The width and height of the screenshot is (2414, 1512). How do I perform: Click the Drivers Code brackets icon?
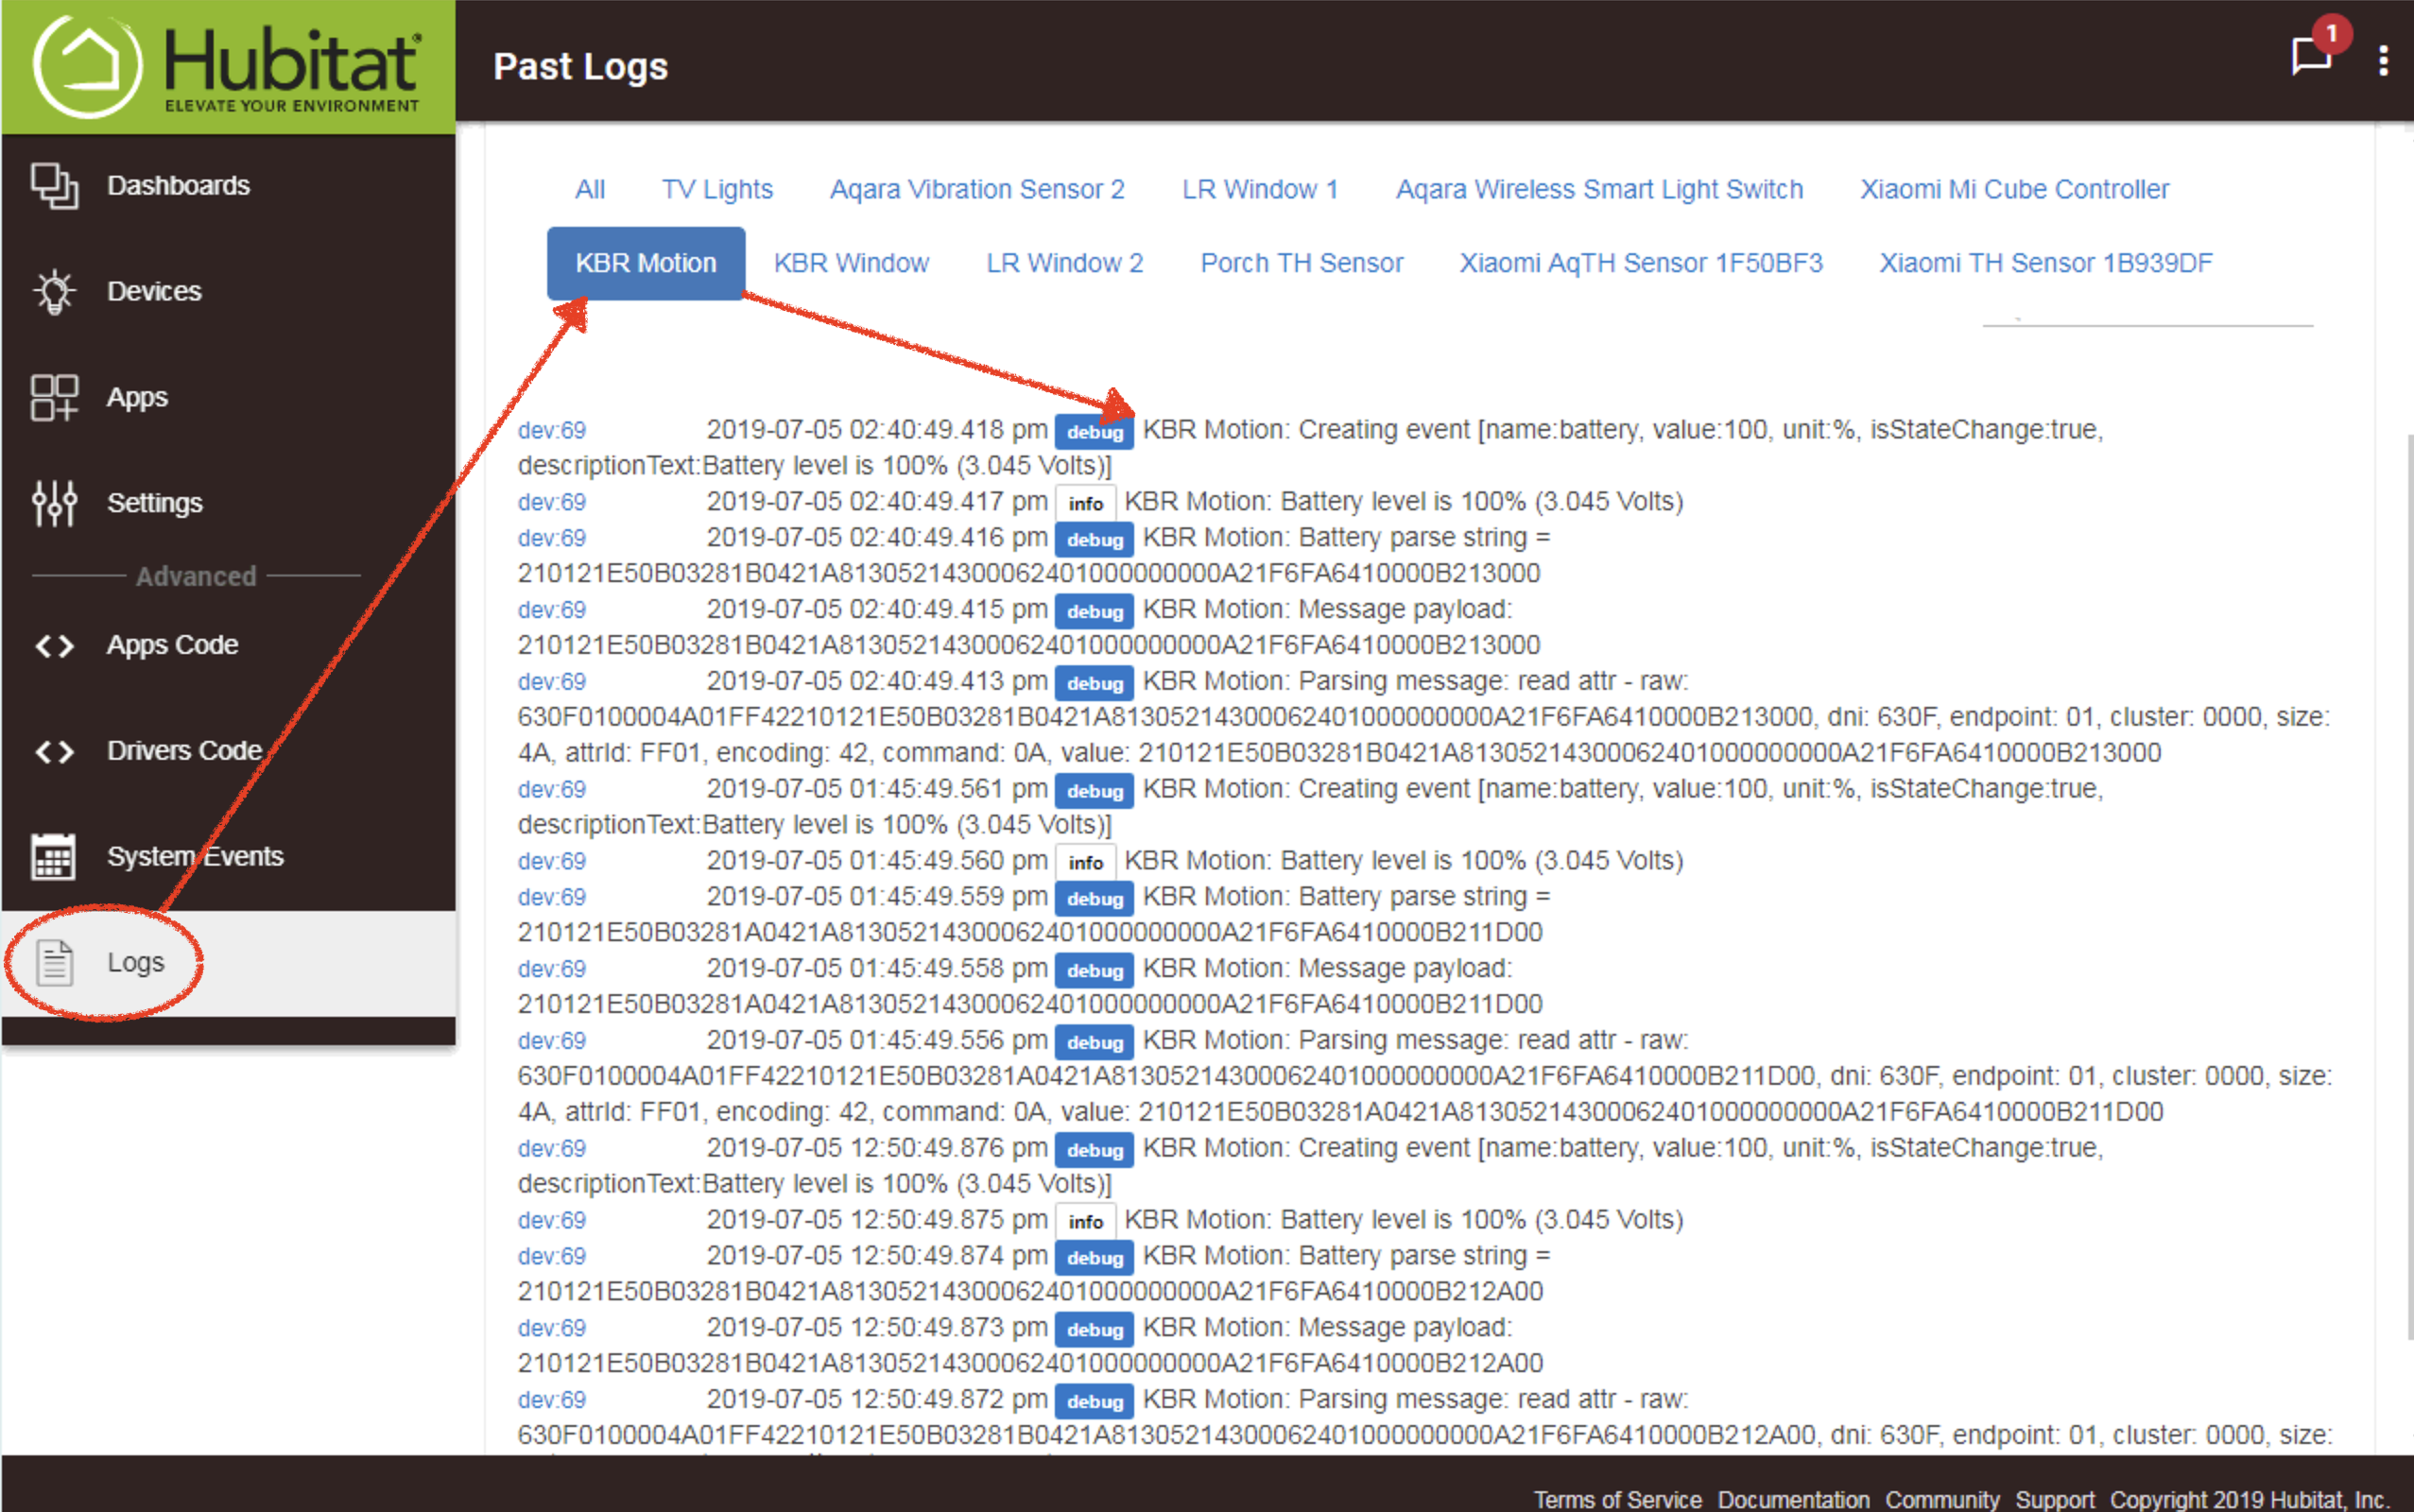54,752
